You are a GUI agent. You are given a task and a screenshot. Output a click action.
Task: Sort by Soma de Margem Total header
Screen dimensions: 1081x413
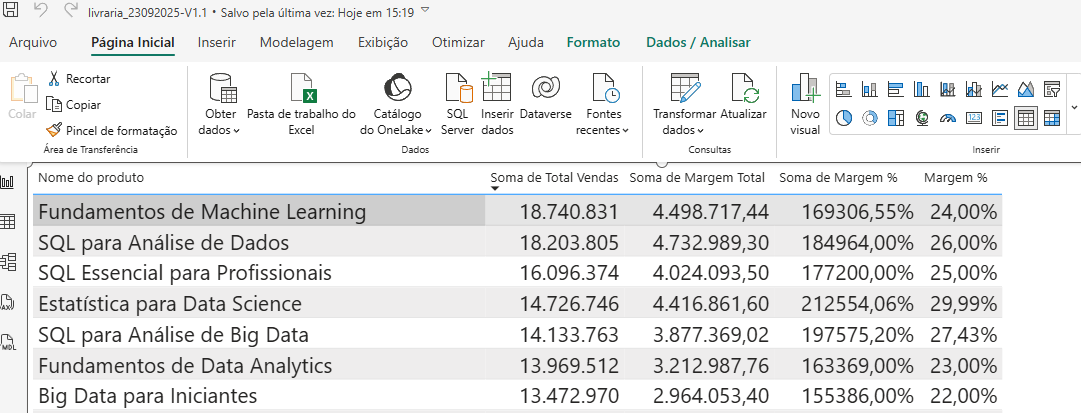pyautogui.click(x=697, y=177)
